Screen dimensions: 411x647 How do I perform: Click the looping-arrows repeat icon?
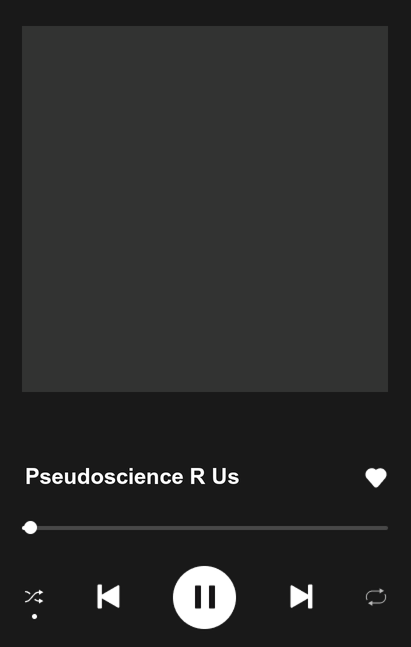tap(376, 597)
